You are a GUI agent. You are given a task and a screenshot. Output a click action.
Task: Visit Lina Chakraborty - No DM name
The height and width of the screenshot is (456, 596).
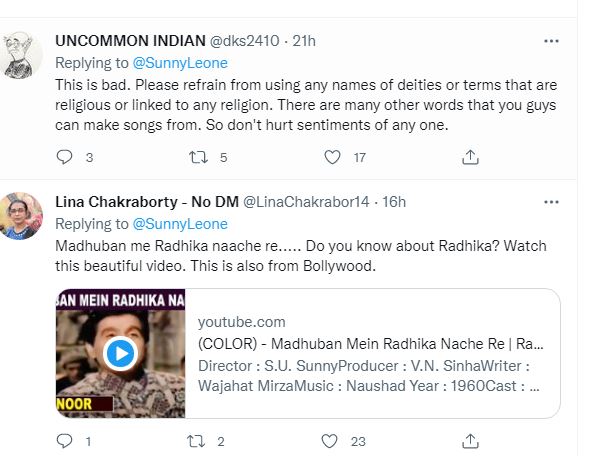click(147, 202)
